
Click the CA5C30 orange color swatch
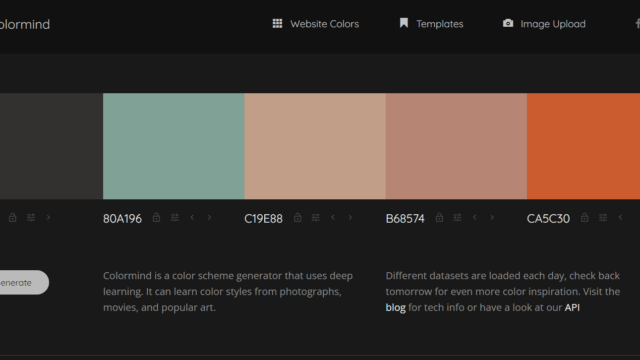pos(583,146)
